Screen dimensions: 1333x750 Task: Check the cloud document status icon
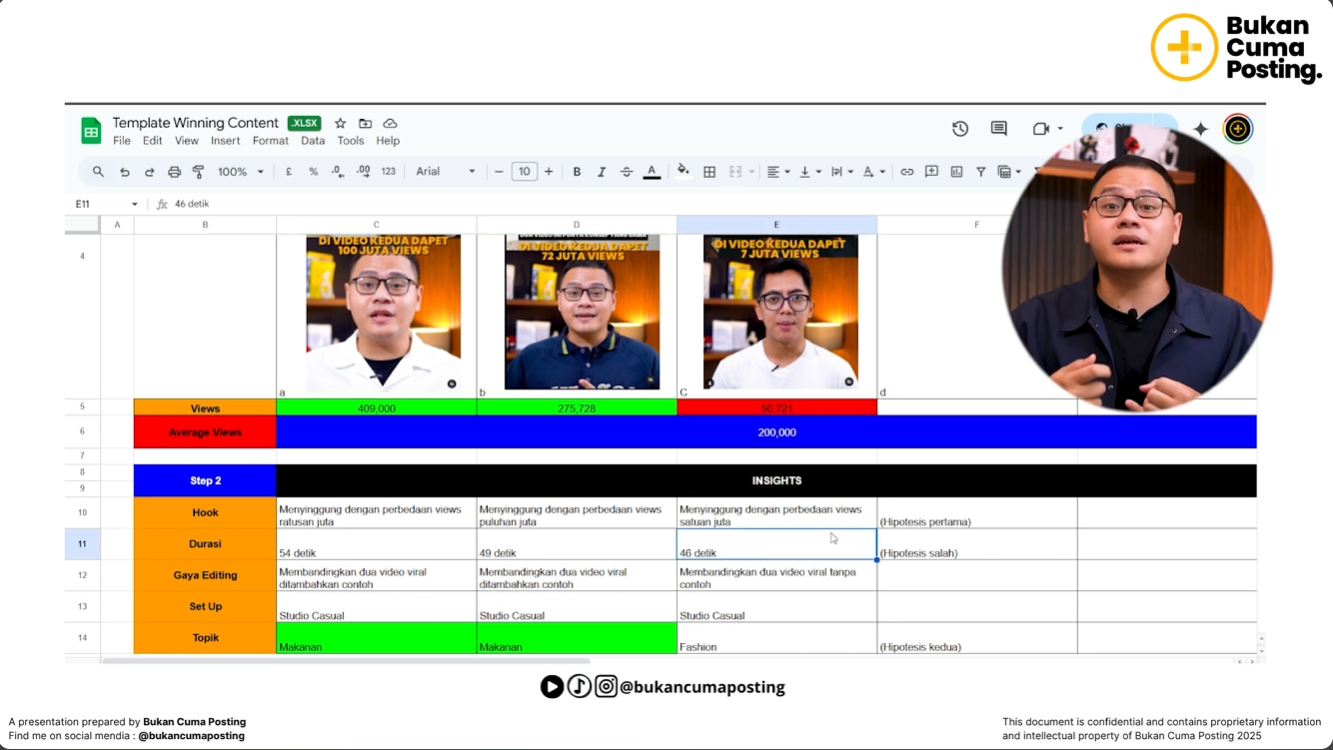click(390, 123)
